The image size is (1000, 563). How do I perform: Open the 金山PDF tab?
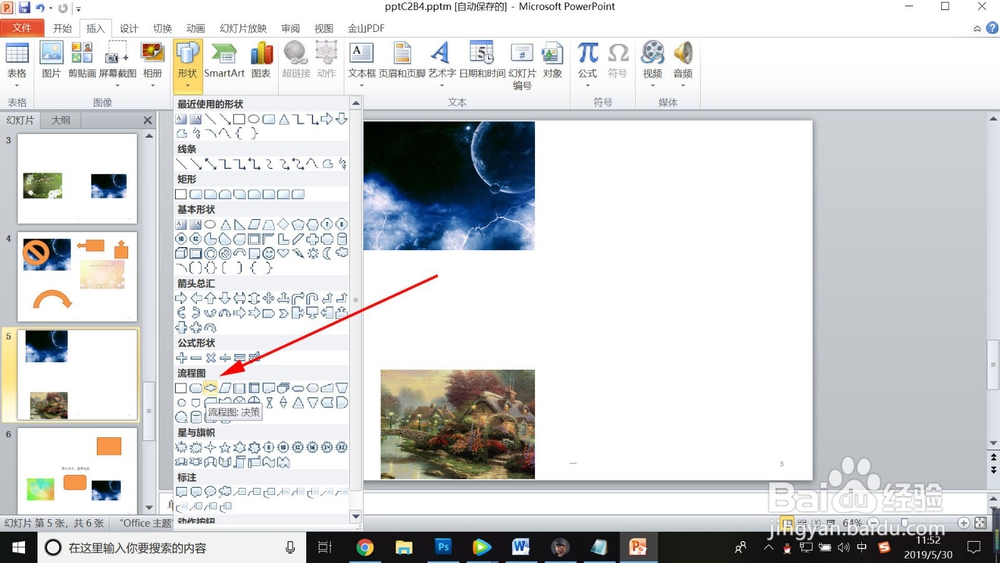(x=365, y=28)
